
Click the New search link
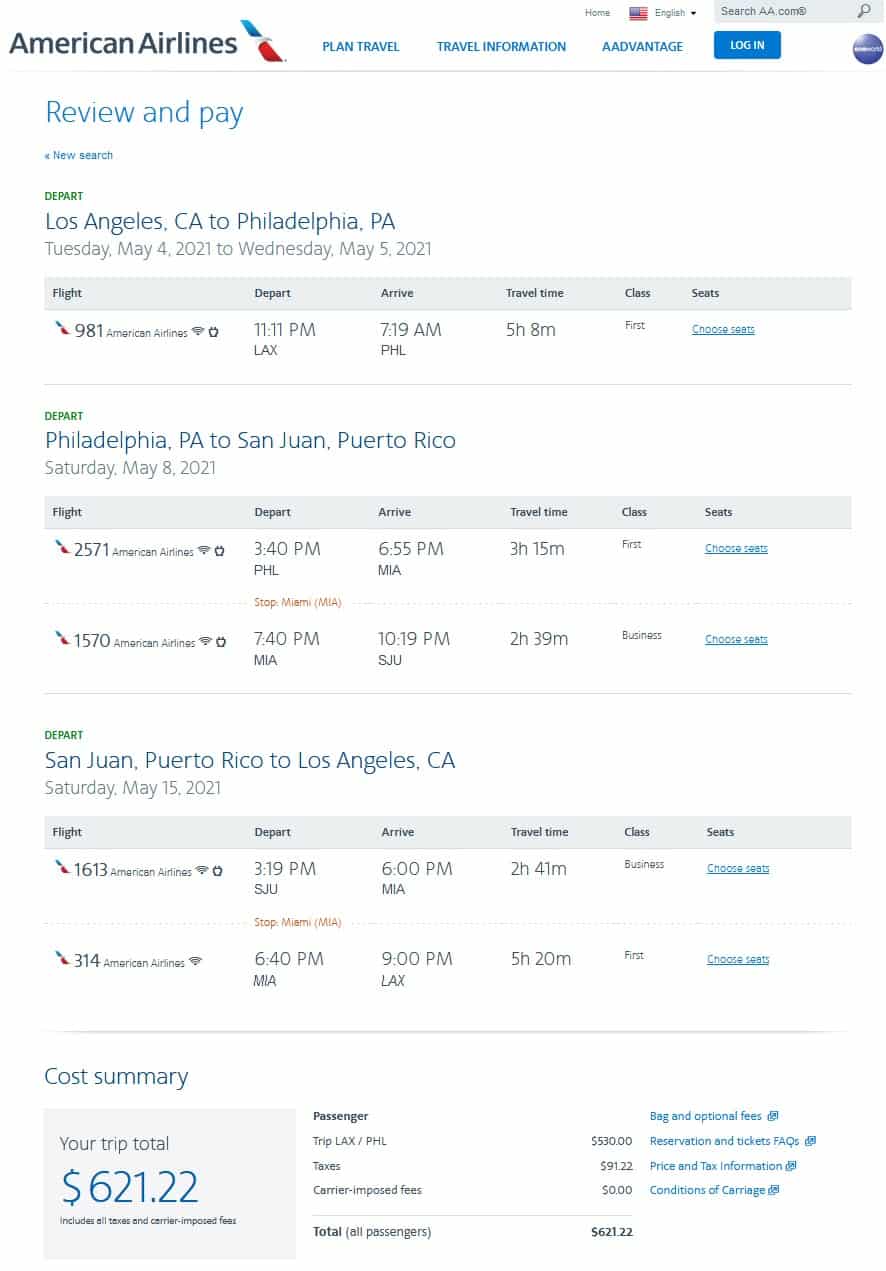pos(79,155)
